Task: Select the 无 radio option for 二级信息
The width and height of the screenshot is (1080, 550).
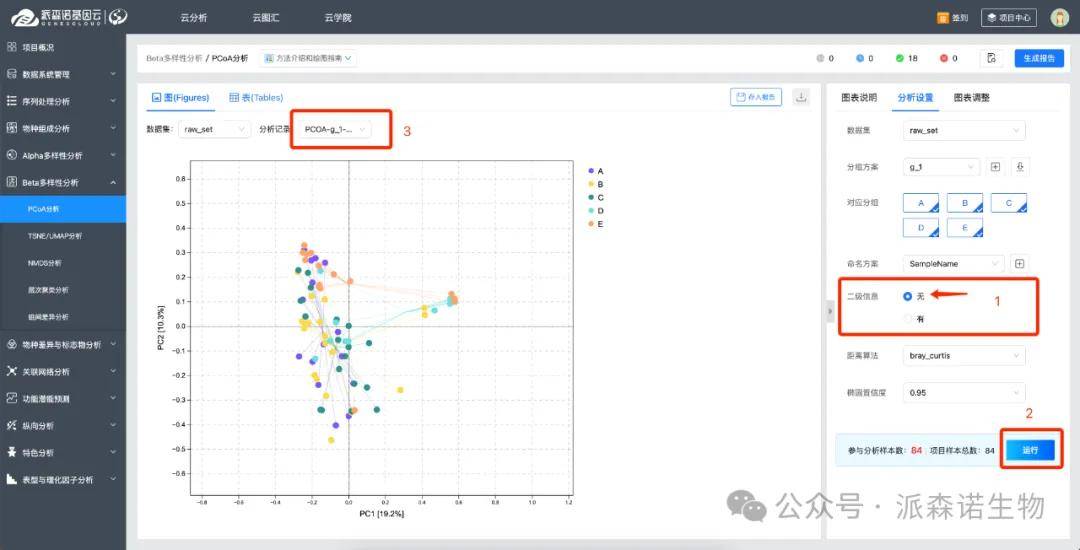Action: click(908, 296)
